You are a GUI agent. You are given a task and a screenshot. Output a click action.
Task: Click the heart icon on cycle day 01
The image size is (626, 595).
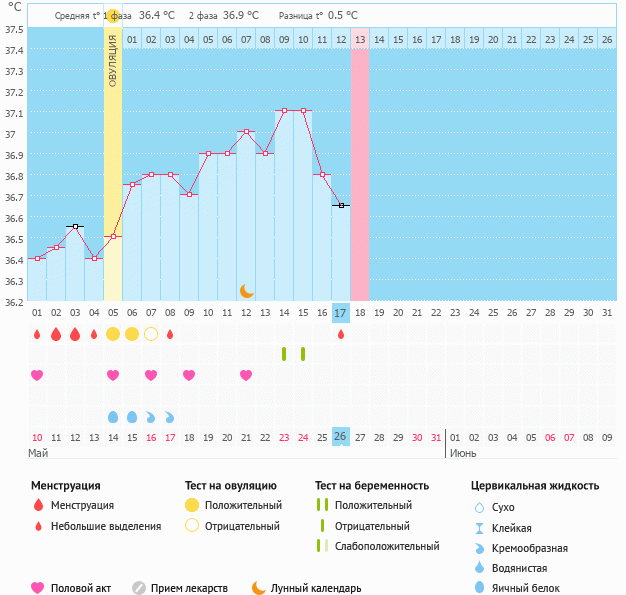point(37,375)
